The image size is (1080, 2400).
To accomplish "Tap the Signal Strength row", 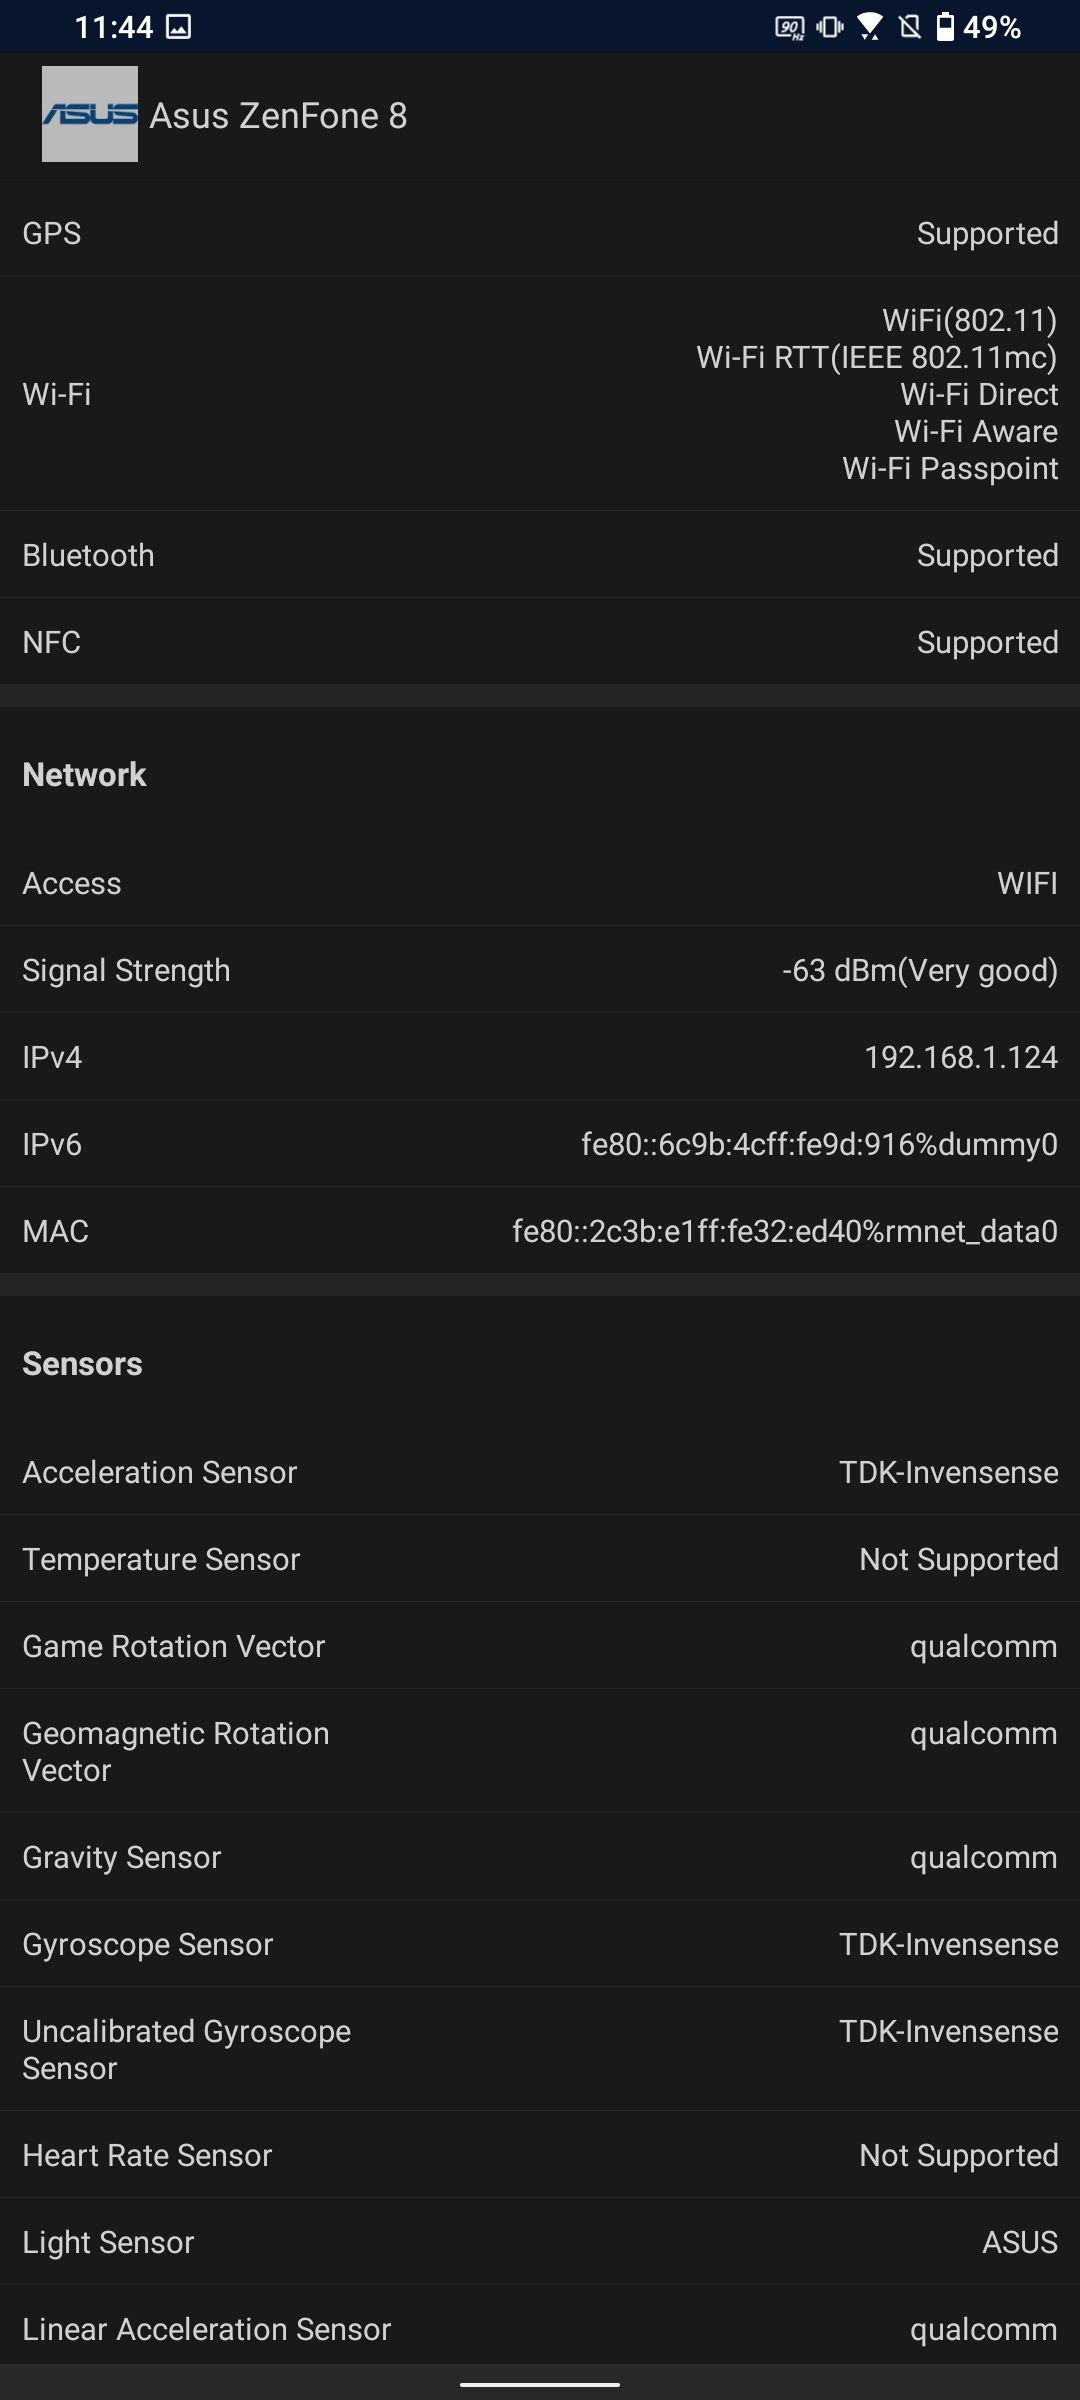I will [540, 970].
